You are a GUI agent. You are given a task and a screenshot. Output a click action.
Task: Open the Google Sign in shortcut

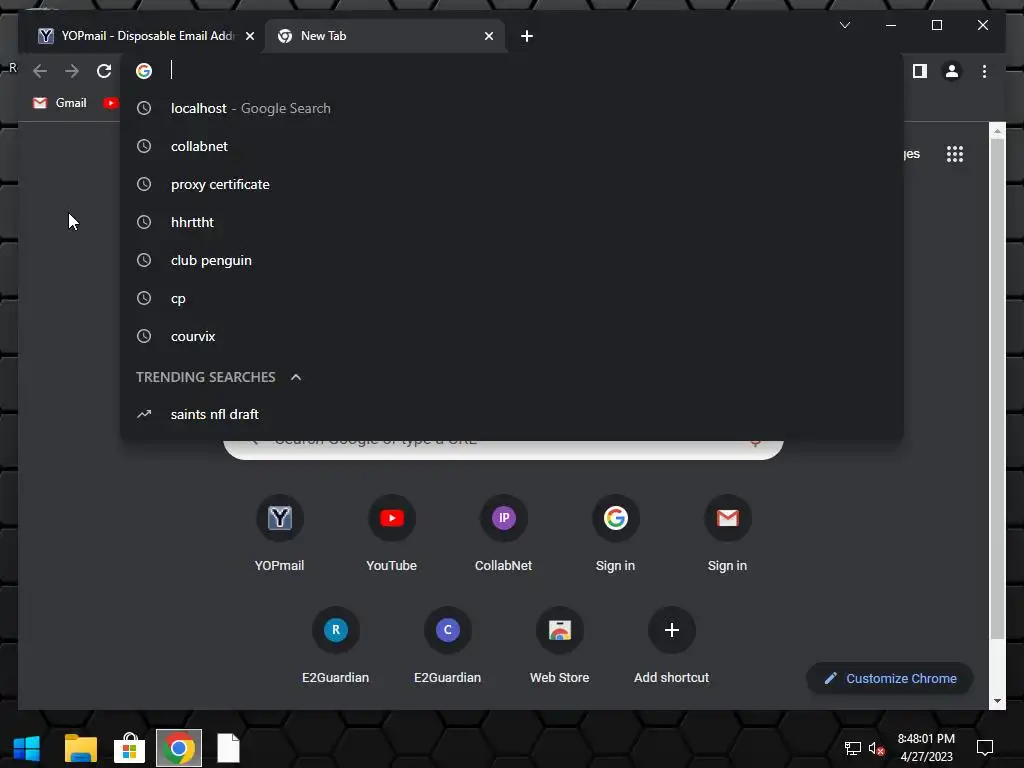615,534
